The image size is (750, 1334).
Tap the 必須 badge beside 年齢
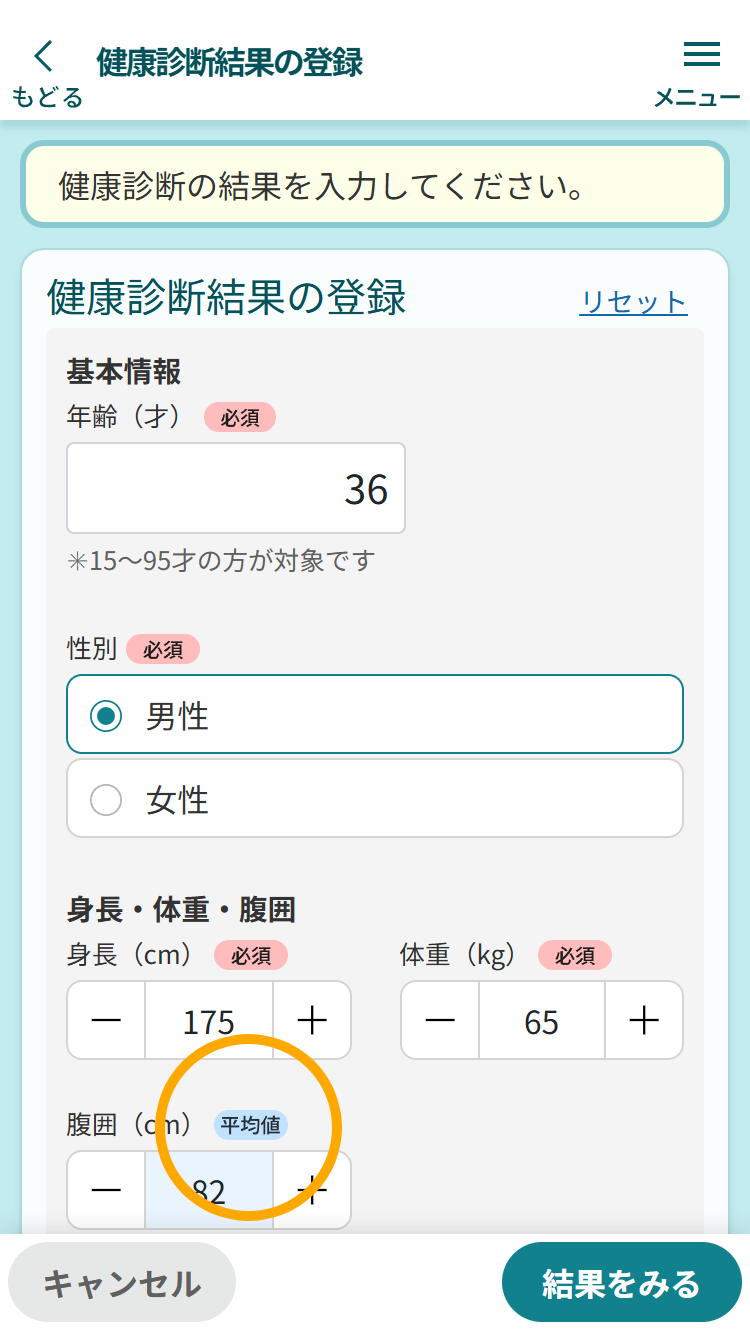pyautogui.click(x=240, y=418)
